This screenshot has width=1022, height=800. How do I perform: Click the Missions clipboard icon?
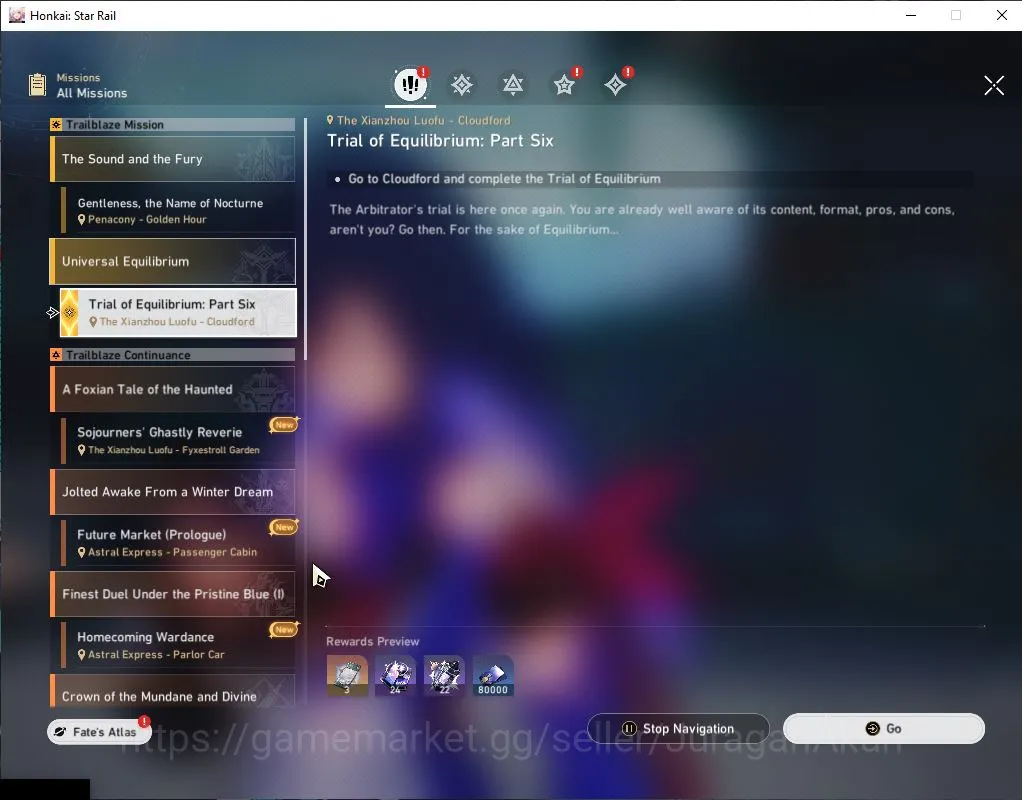click(x=38, y=85)
